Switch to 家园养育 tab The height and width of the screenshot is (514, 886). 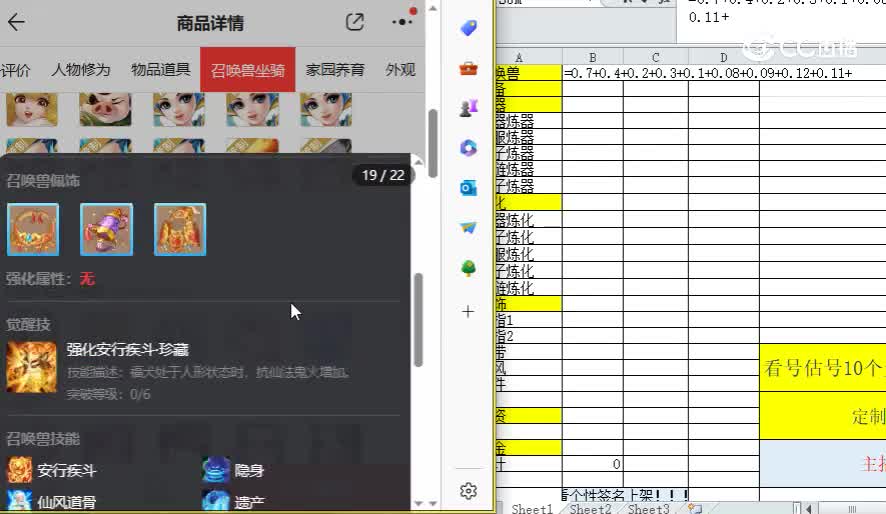pyautogui.click(x=335, y=69)
